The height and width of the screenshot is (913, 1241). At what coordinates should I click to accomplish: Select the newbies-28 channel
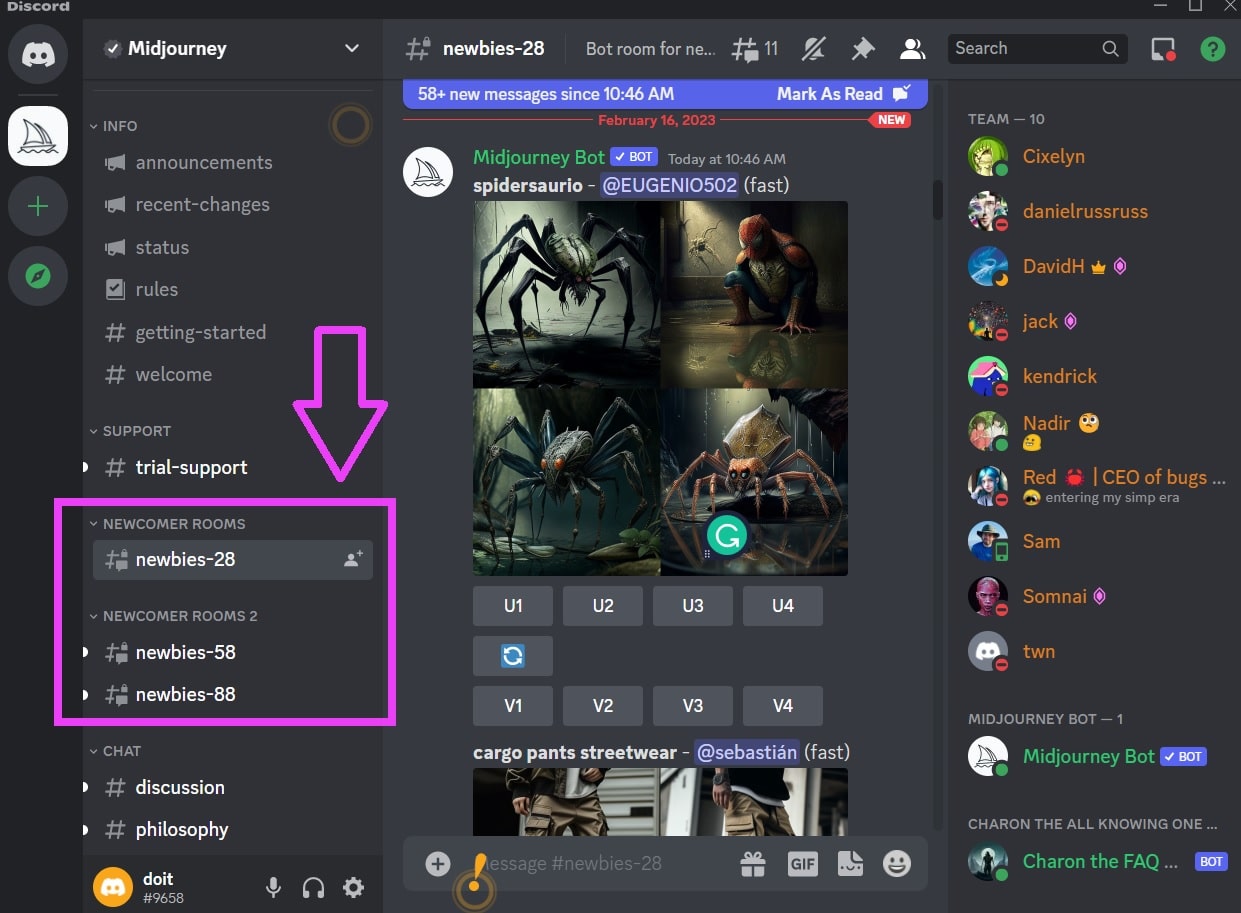233,560
